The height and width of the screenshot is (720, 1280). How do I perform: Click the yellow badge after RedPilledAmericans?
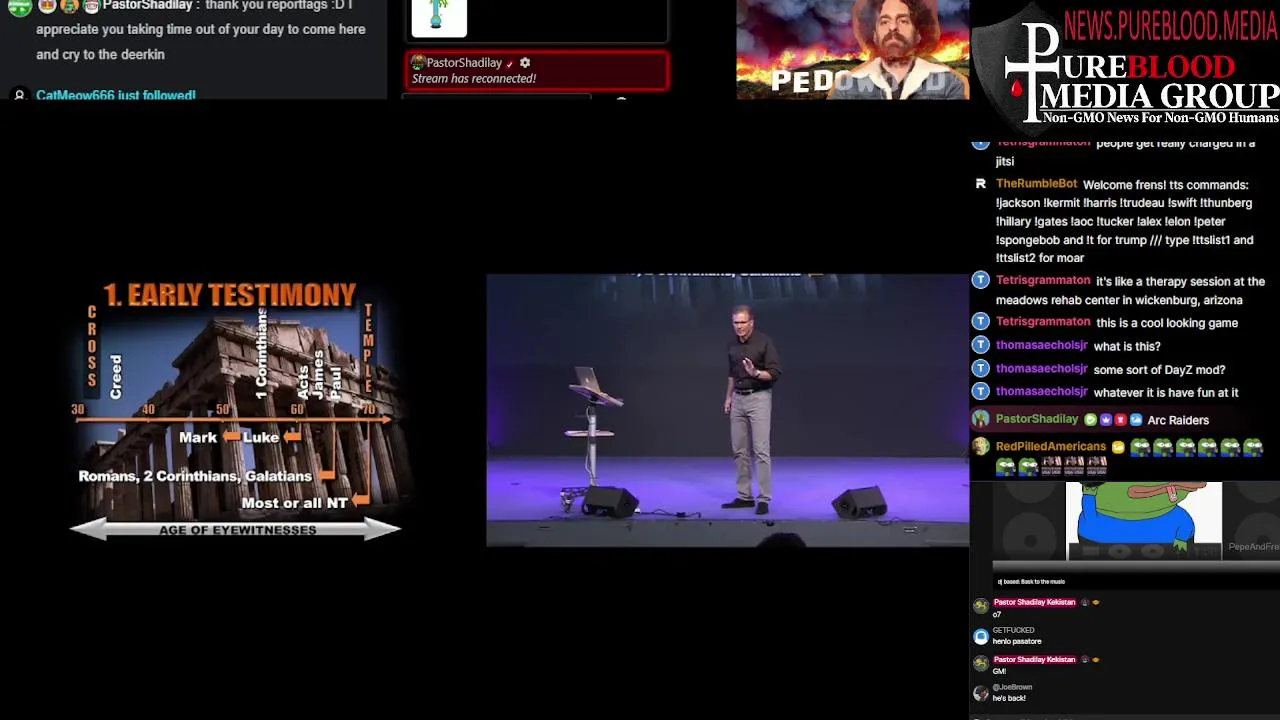point(1118,447)
